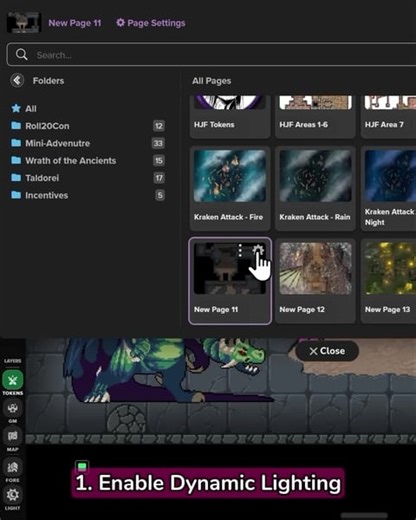The image size is (416, 520).
Task: Click the Mini-Advenutre folder icon
Action: coord(16,143)
